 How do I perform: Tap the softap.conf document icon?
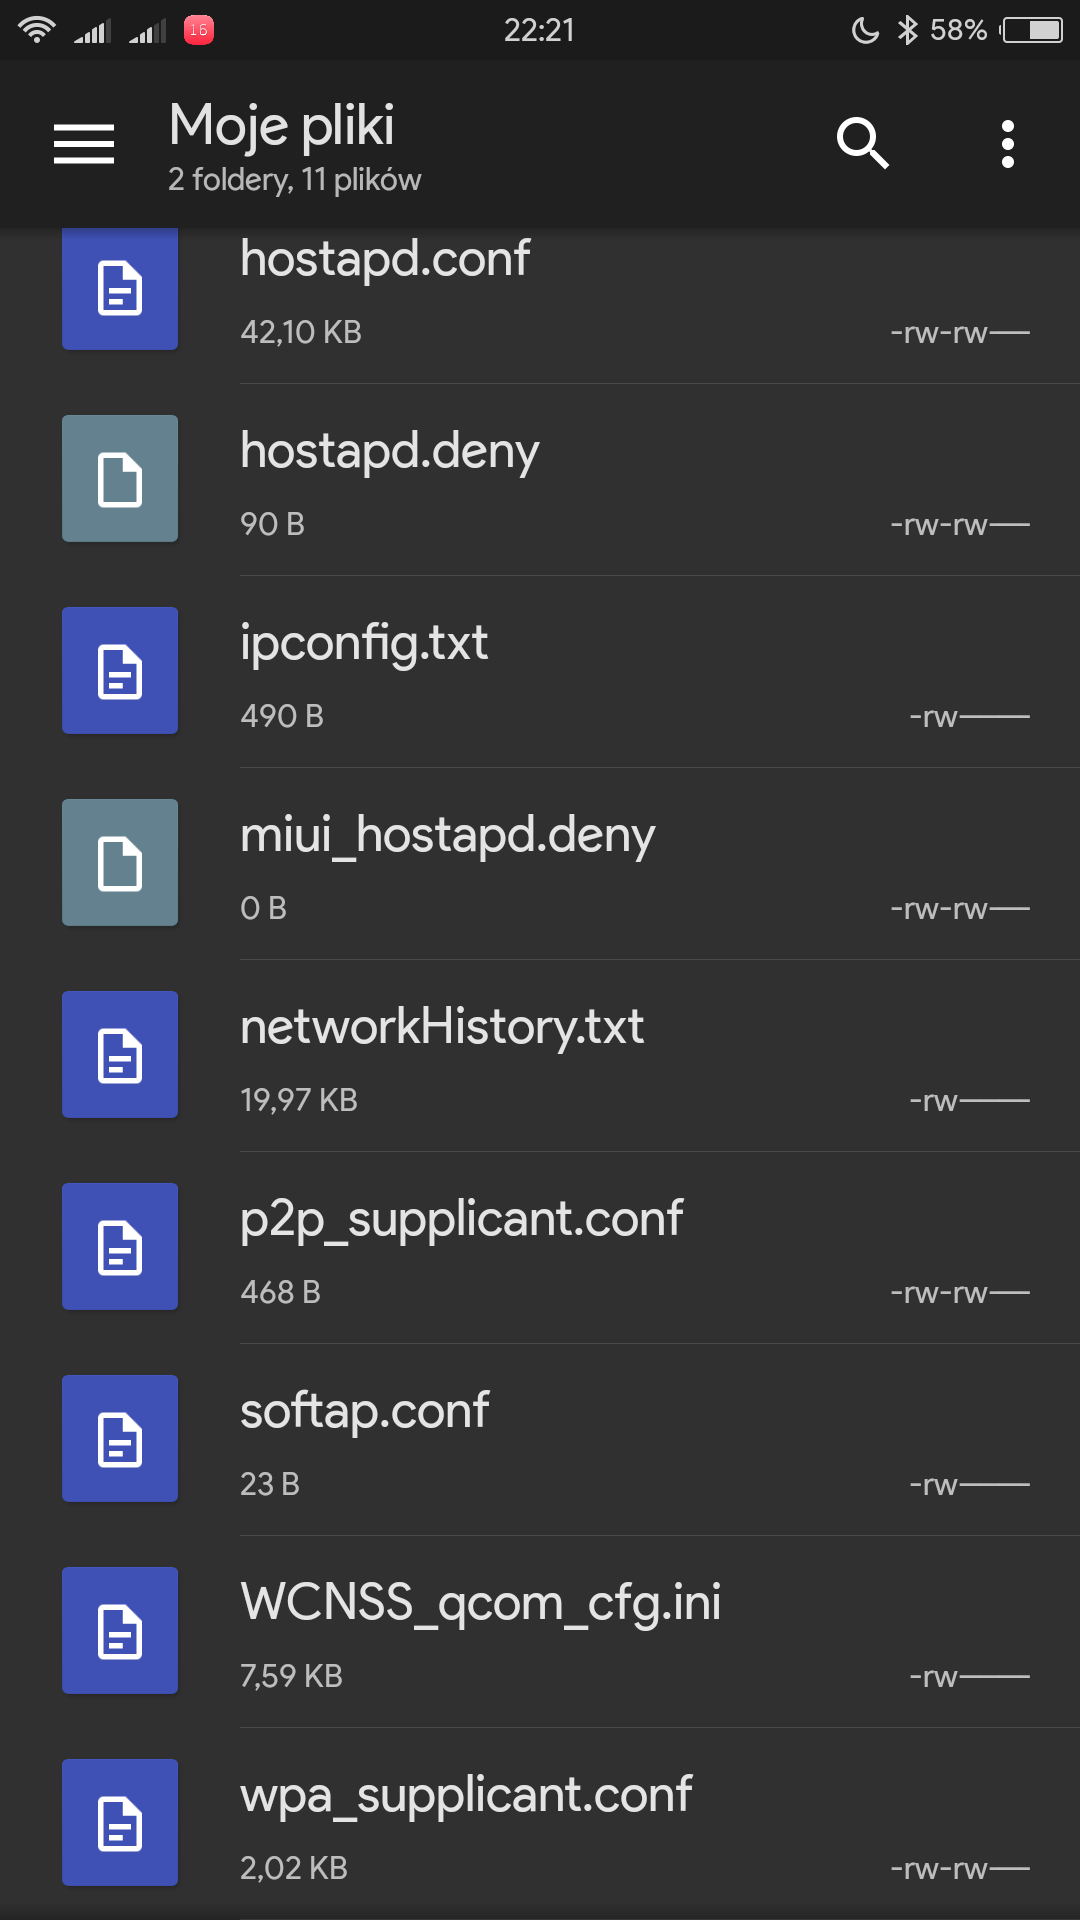(x=120, y=1439)
